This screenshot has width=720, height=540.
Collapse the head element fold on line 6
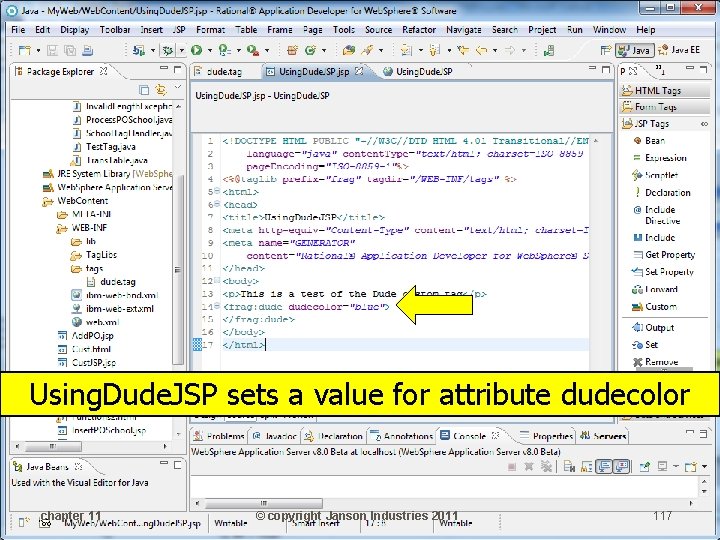pyautogui.click(x=217, y=203)
